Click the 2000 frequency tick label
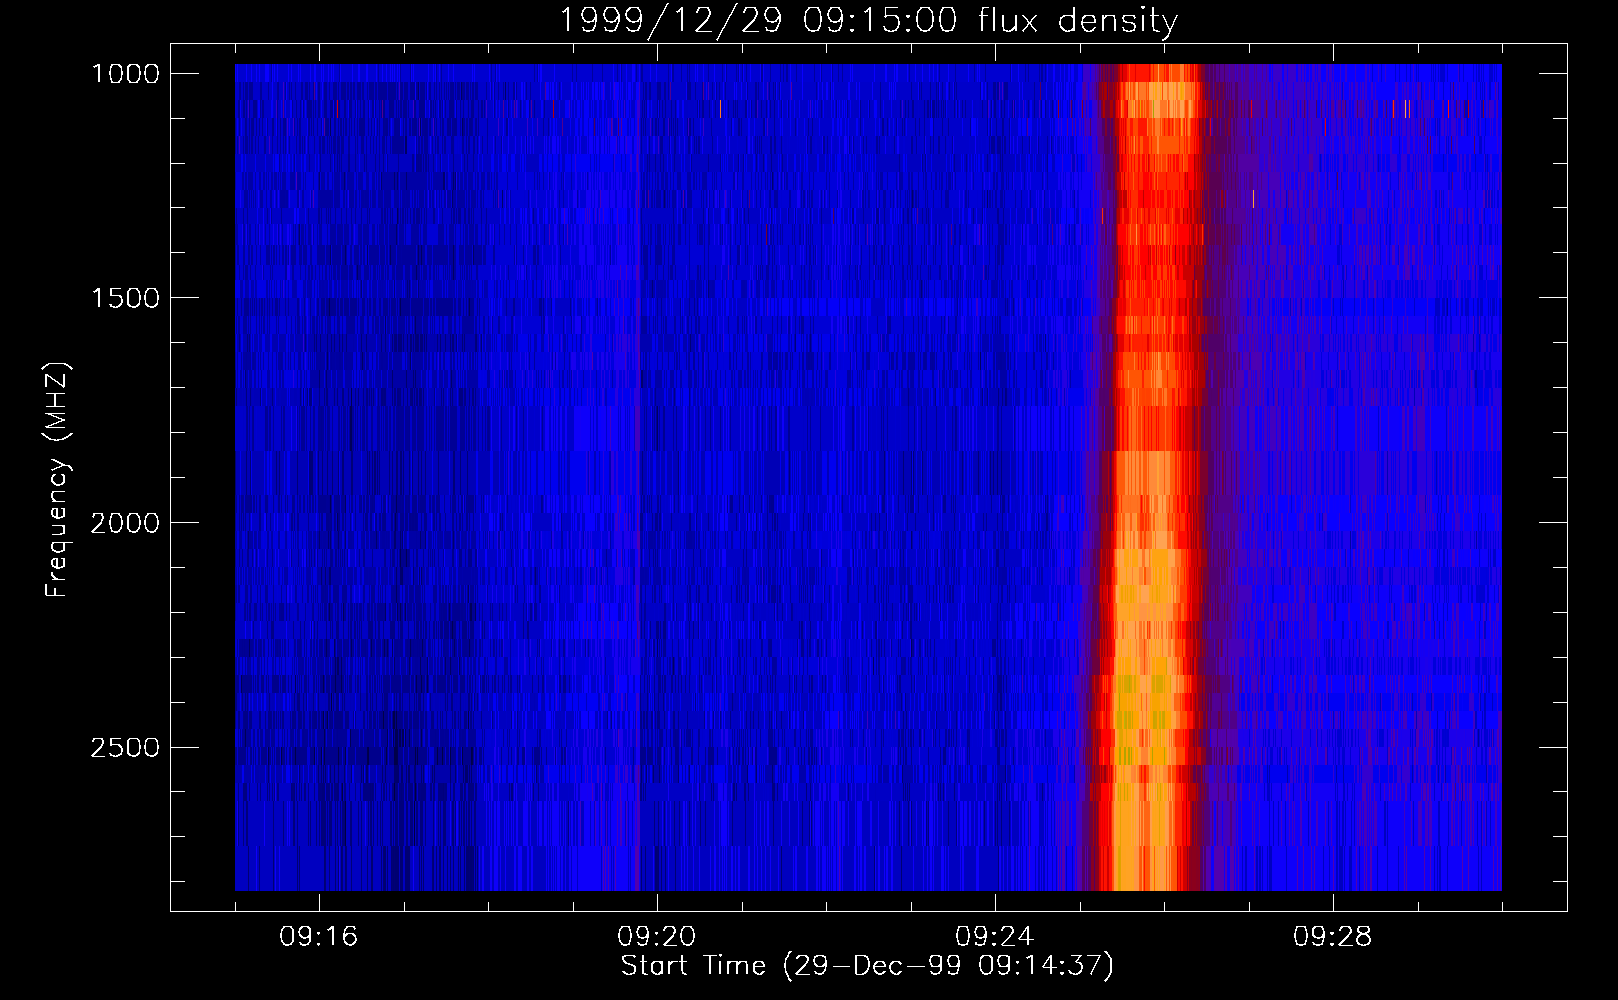 tap(125, 523)
